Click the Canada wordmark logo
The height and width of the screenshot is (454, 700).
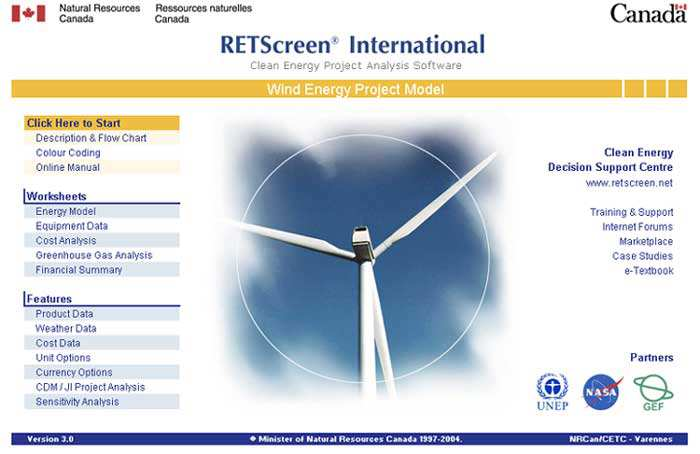click(x=648, y=13)
